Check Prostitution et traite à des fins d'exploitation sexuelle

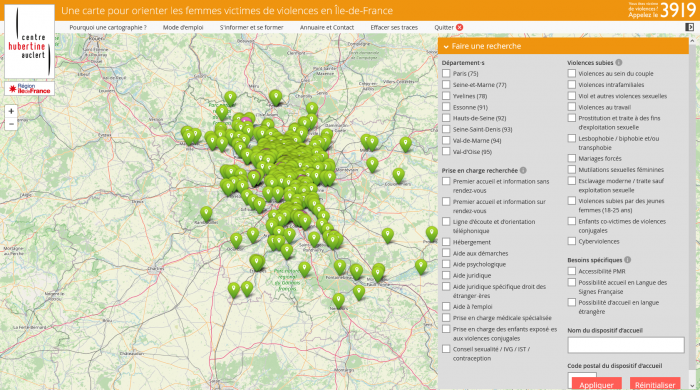click(572, 118)
